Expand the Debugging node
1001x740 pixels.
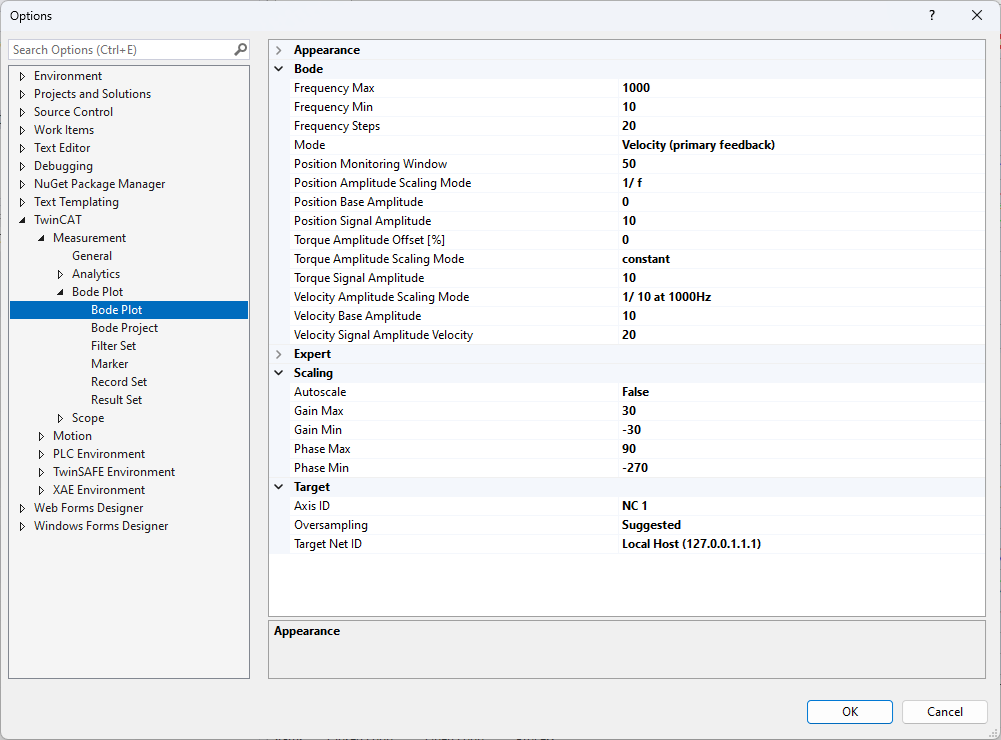pos(22,166)
